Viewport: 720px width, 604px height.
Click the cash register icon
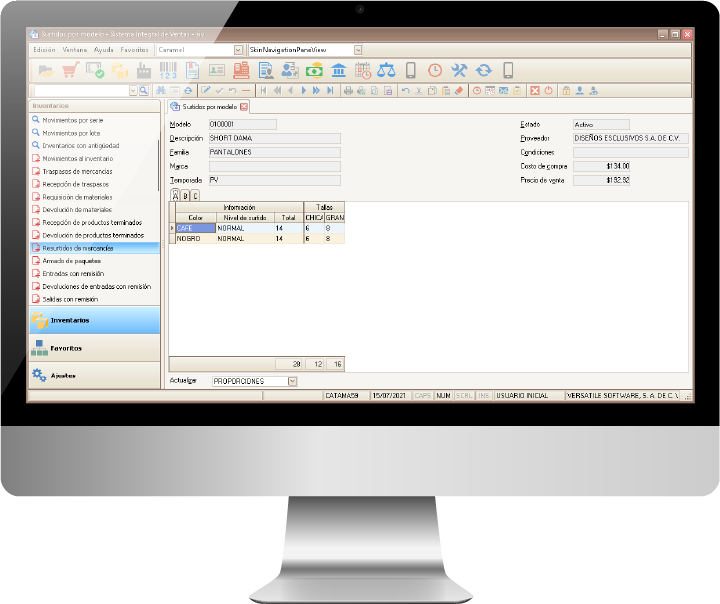[241, 70]
